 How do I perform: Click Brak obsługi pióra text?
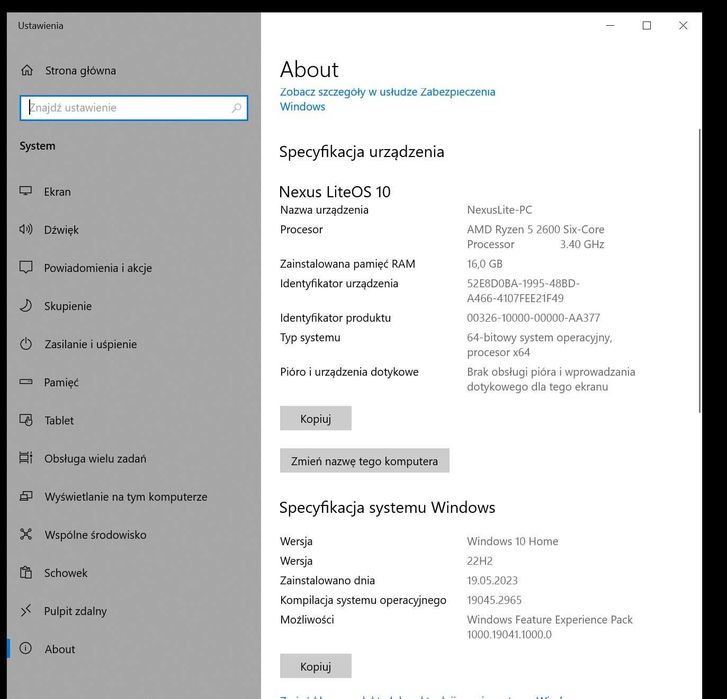pos(551,379)
